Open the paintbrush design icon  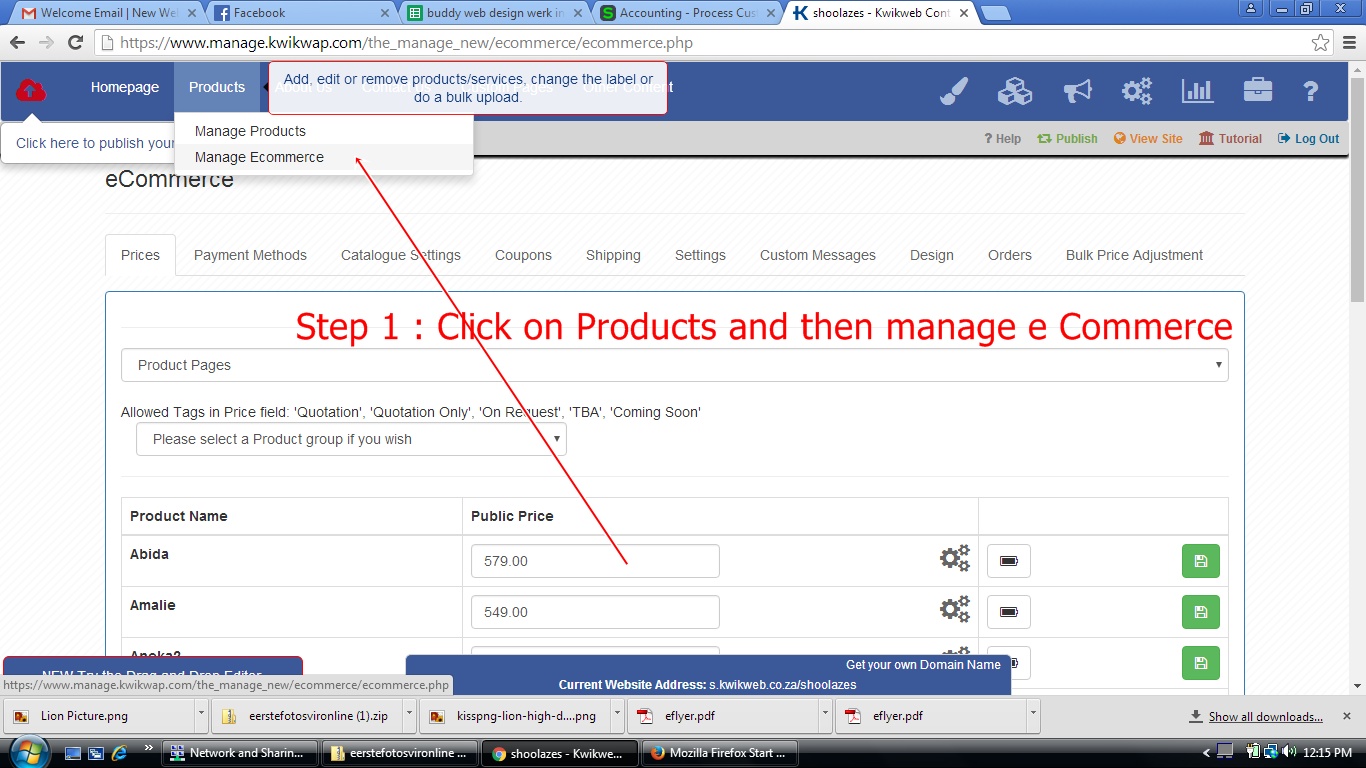954,91
